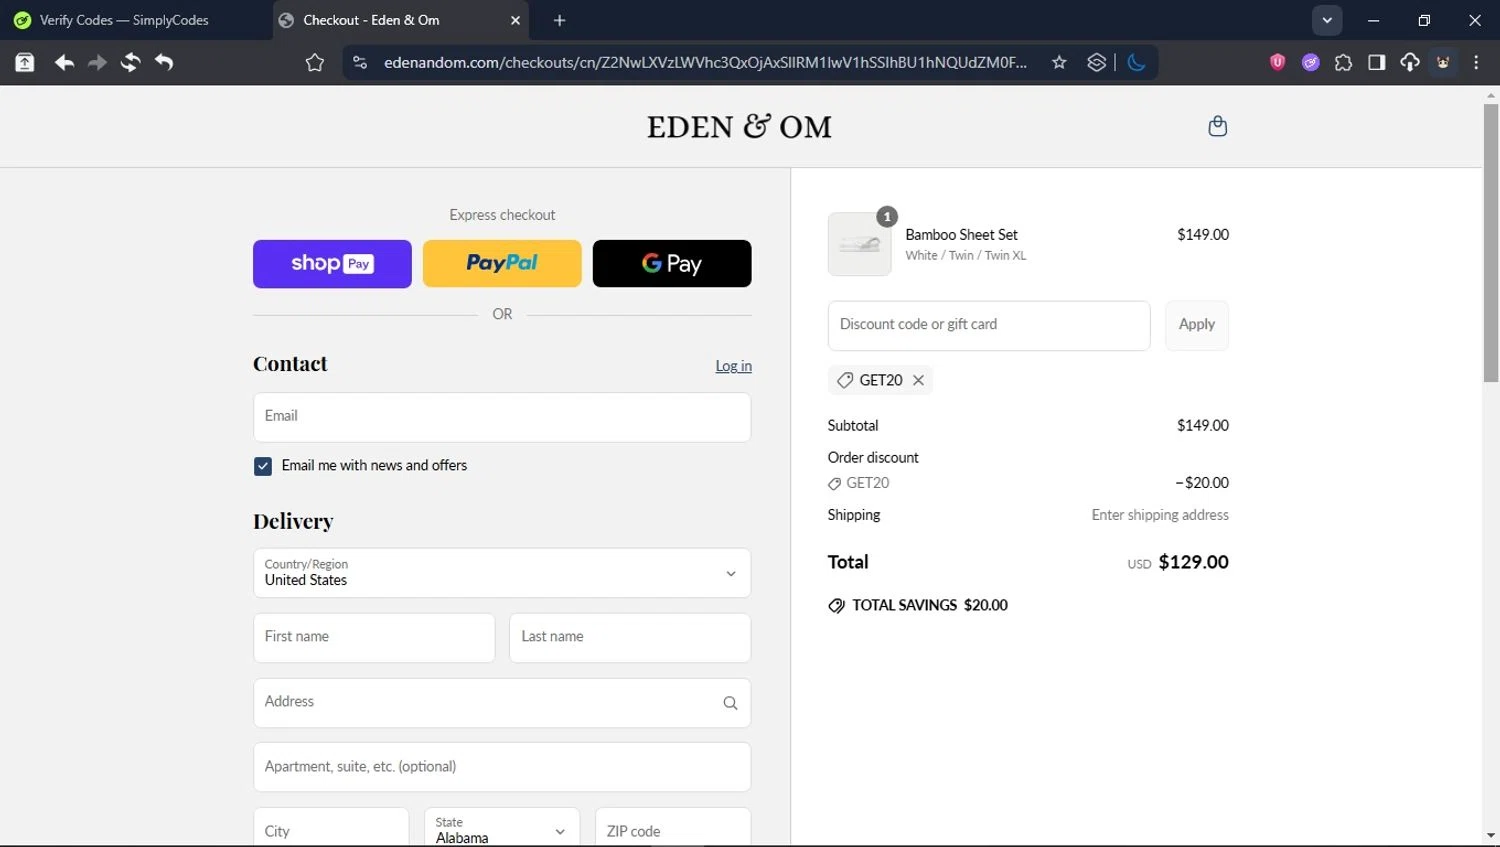Image resolution: width=1500 pixels, height=847 pixels.
Task: Open the shopping bag cart icon
Action: coord(1217,126)
